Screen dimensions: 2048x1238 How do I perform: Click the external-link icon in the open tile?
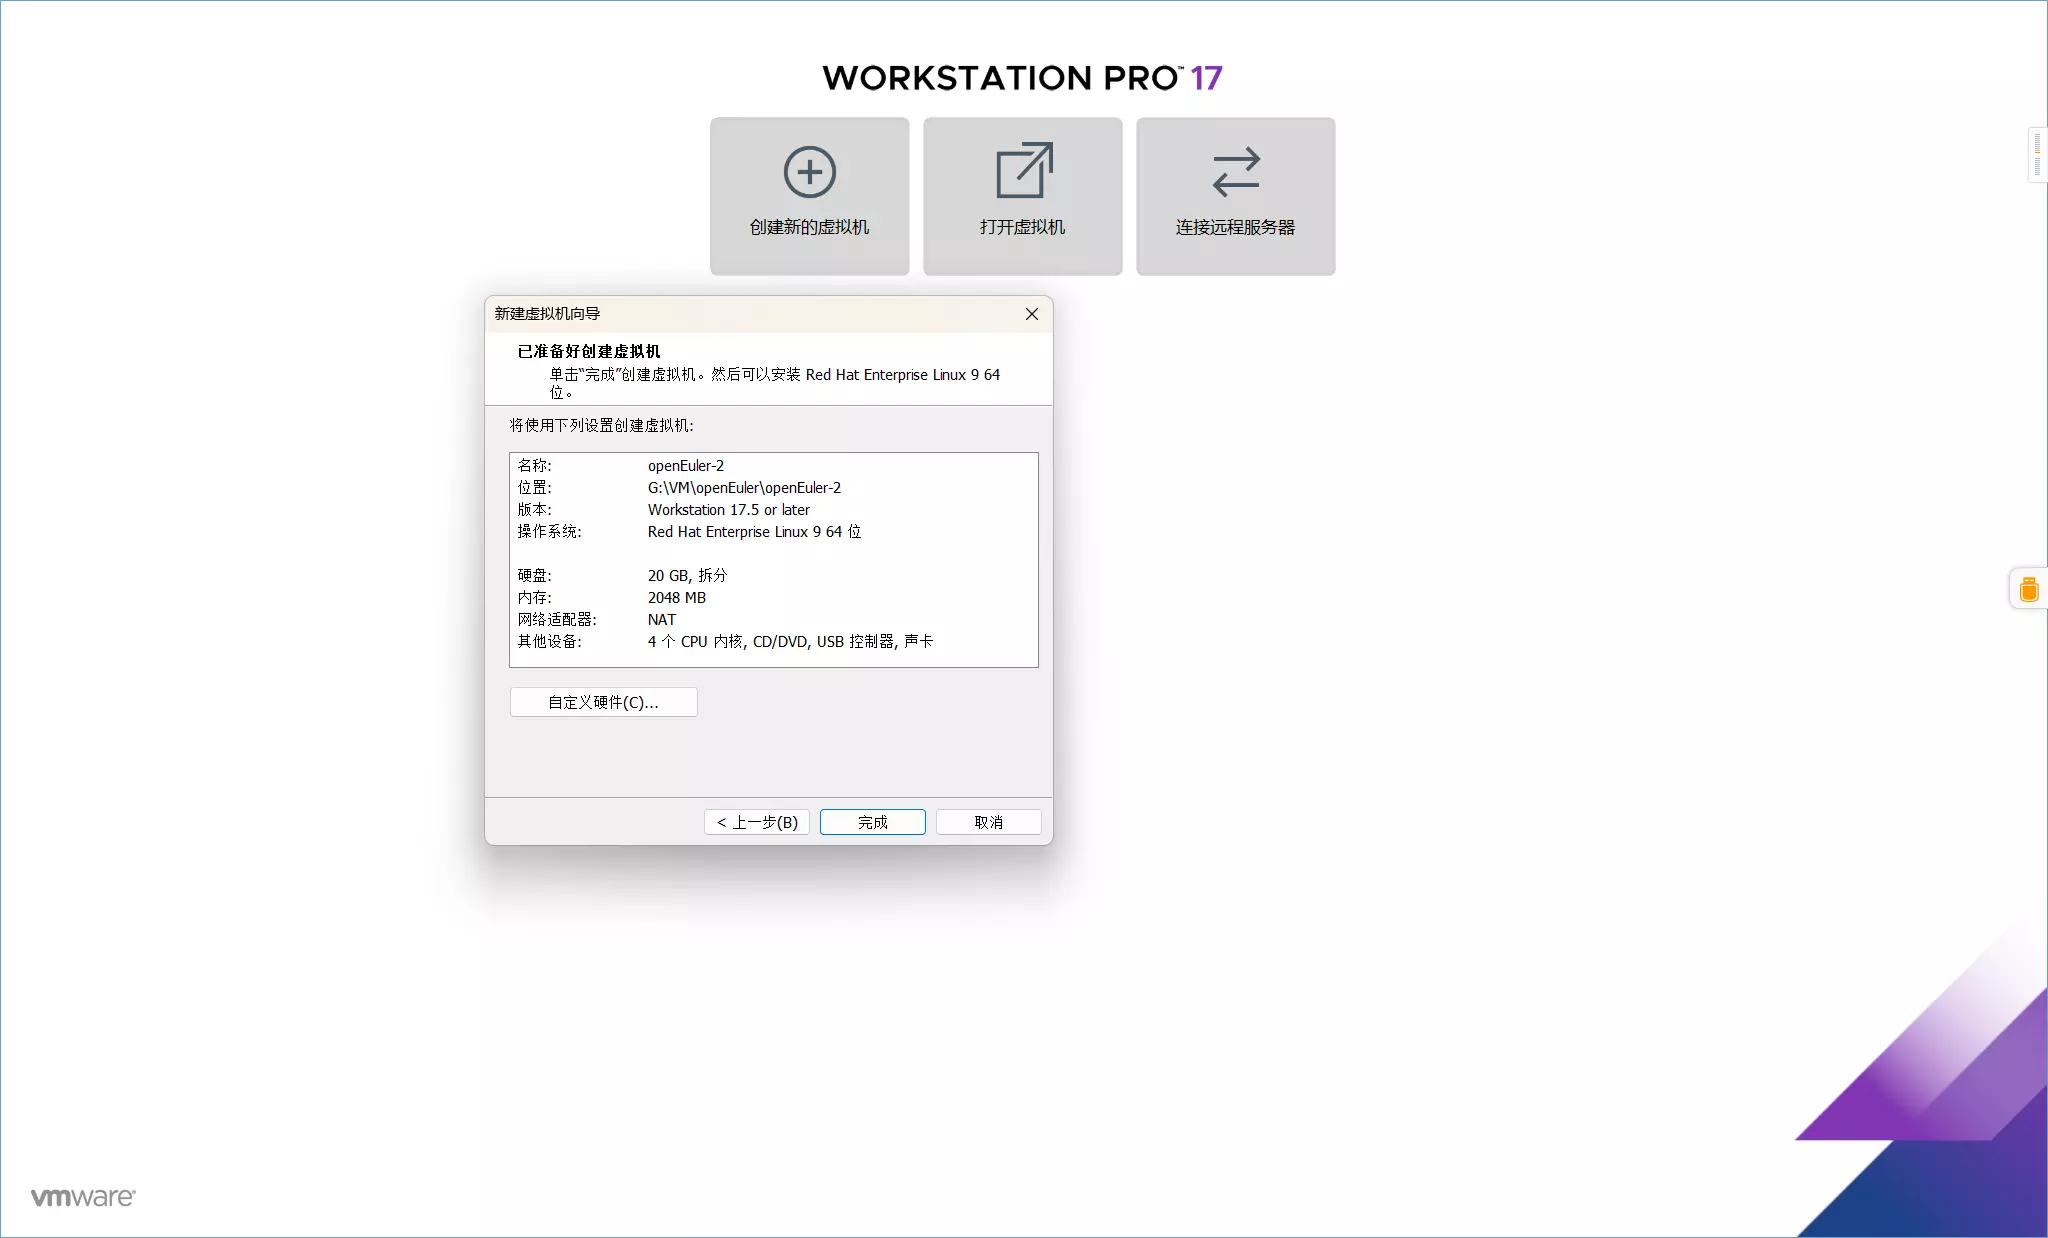(1024, 170)
